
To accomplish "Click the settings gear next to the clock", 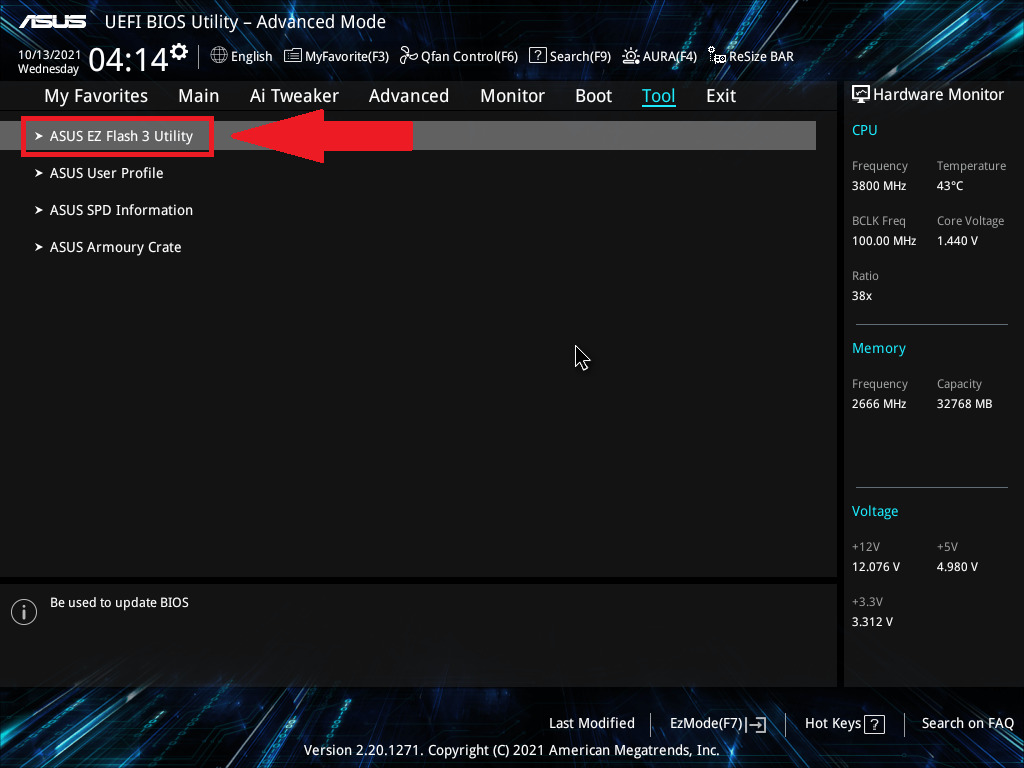I will pyautogui.click(x=179, y=51).
